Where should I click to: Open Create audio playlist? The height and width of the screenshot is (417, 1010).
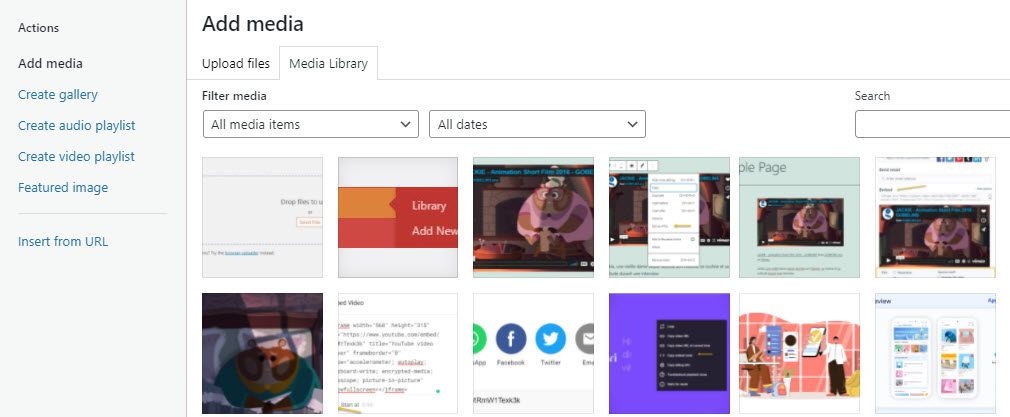77,126
